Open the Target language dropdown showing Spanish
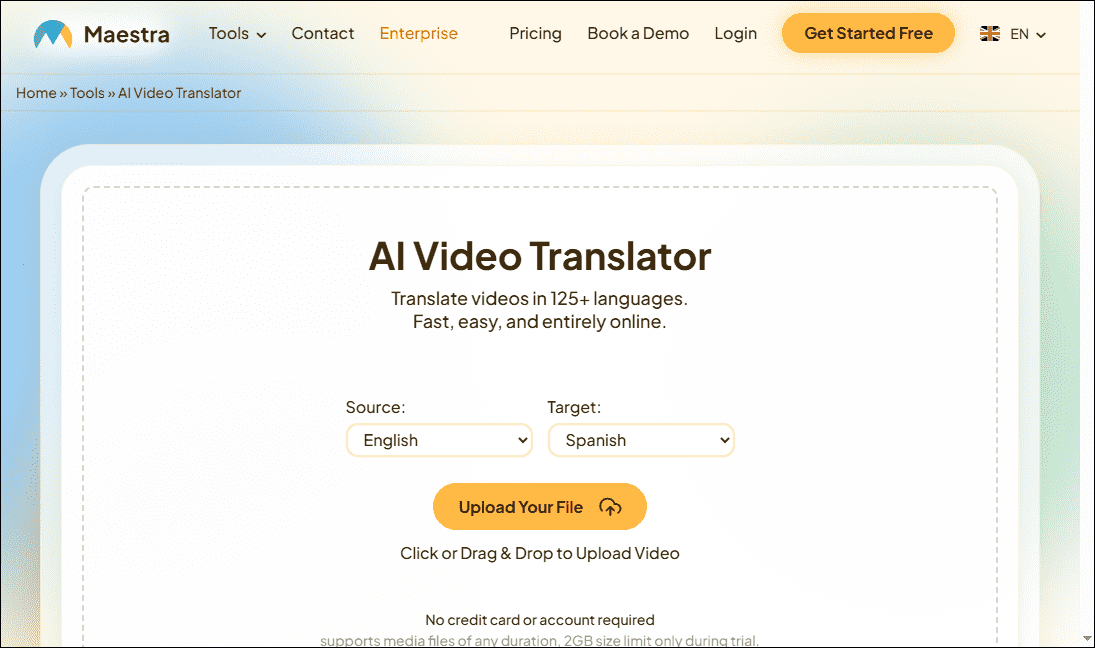The width and height of the screenshot is (1095, 648). (x=641, y=440)
